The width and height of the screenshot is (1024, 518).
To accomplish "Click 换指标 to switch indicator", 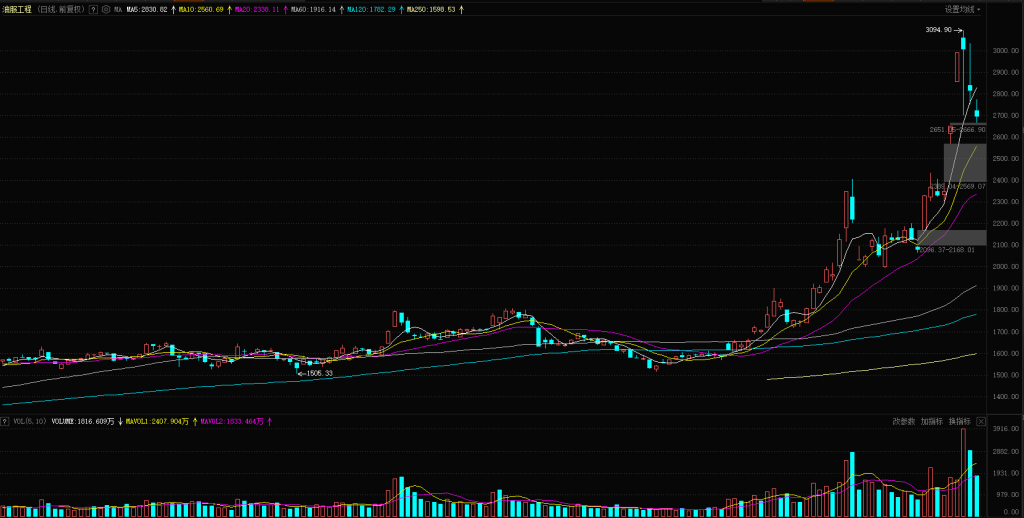I will 959,422.
